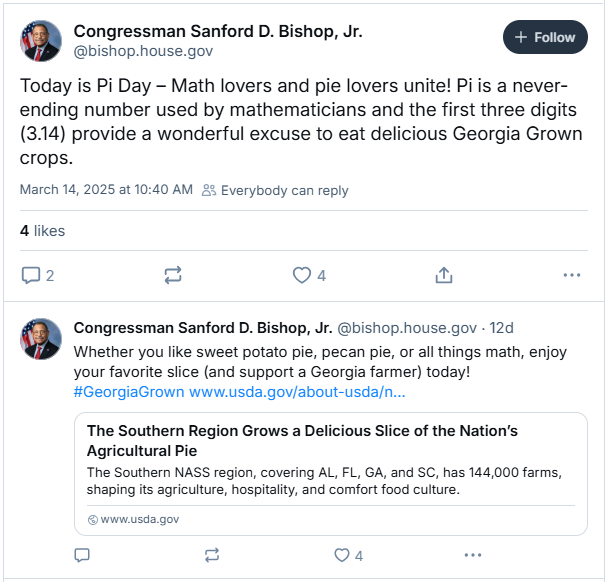
Task: Open more options on the main post
Action: tap(572, 275)
